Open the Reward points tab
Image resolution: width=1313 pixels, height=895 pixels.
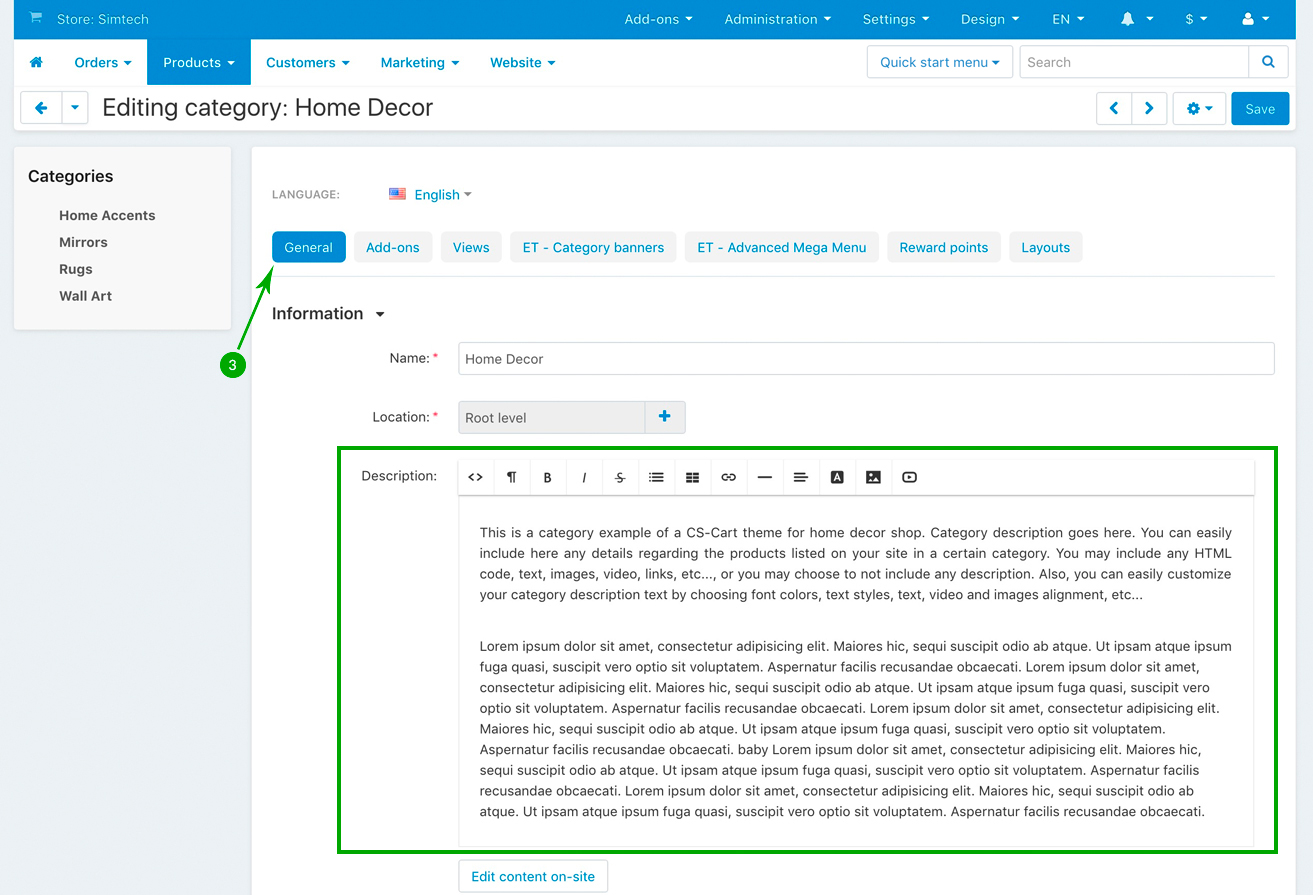(943, 247)
